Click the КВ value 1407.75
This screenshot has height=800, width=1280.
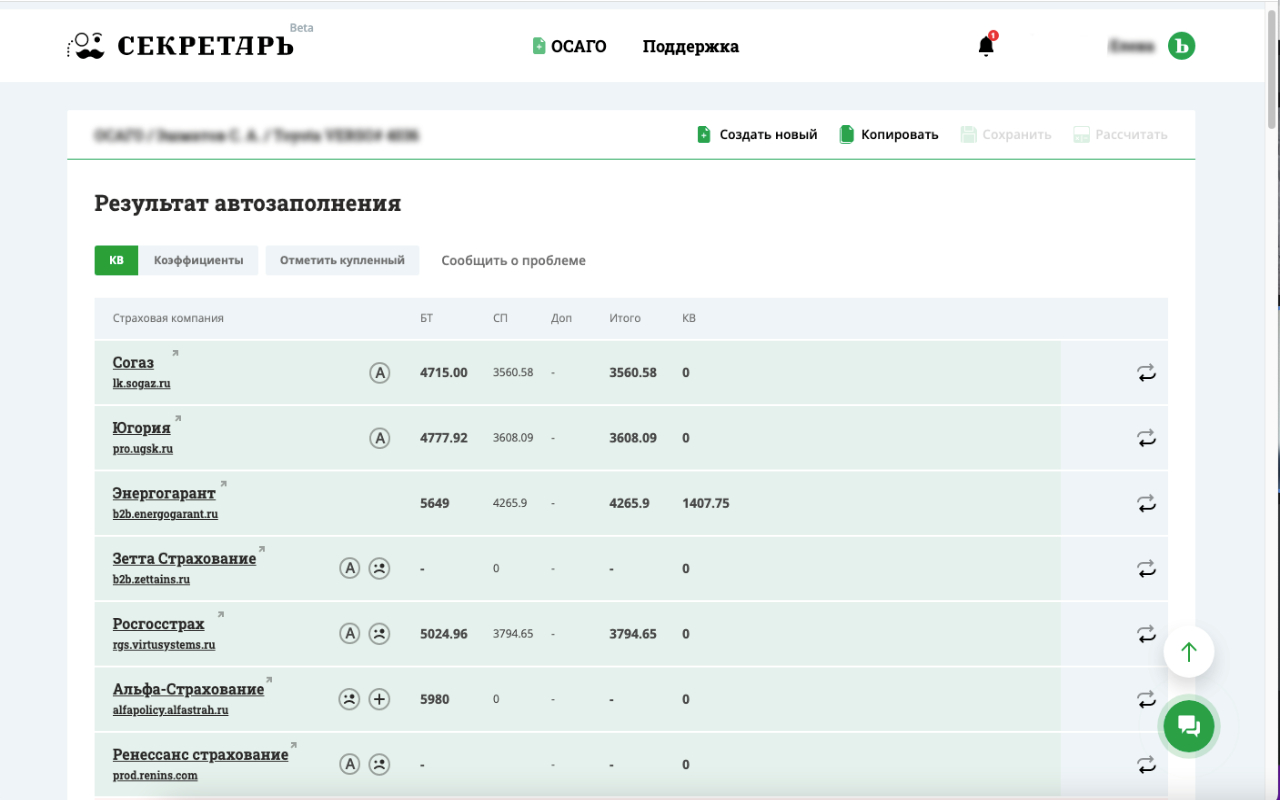(706, 503)
